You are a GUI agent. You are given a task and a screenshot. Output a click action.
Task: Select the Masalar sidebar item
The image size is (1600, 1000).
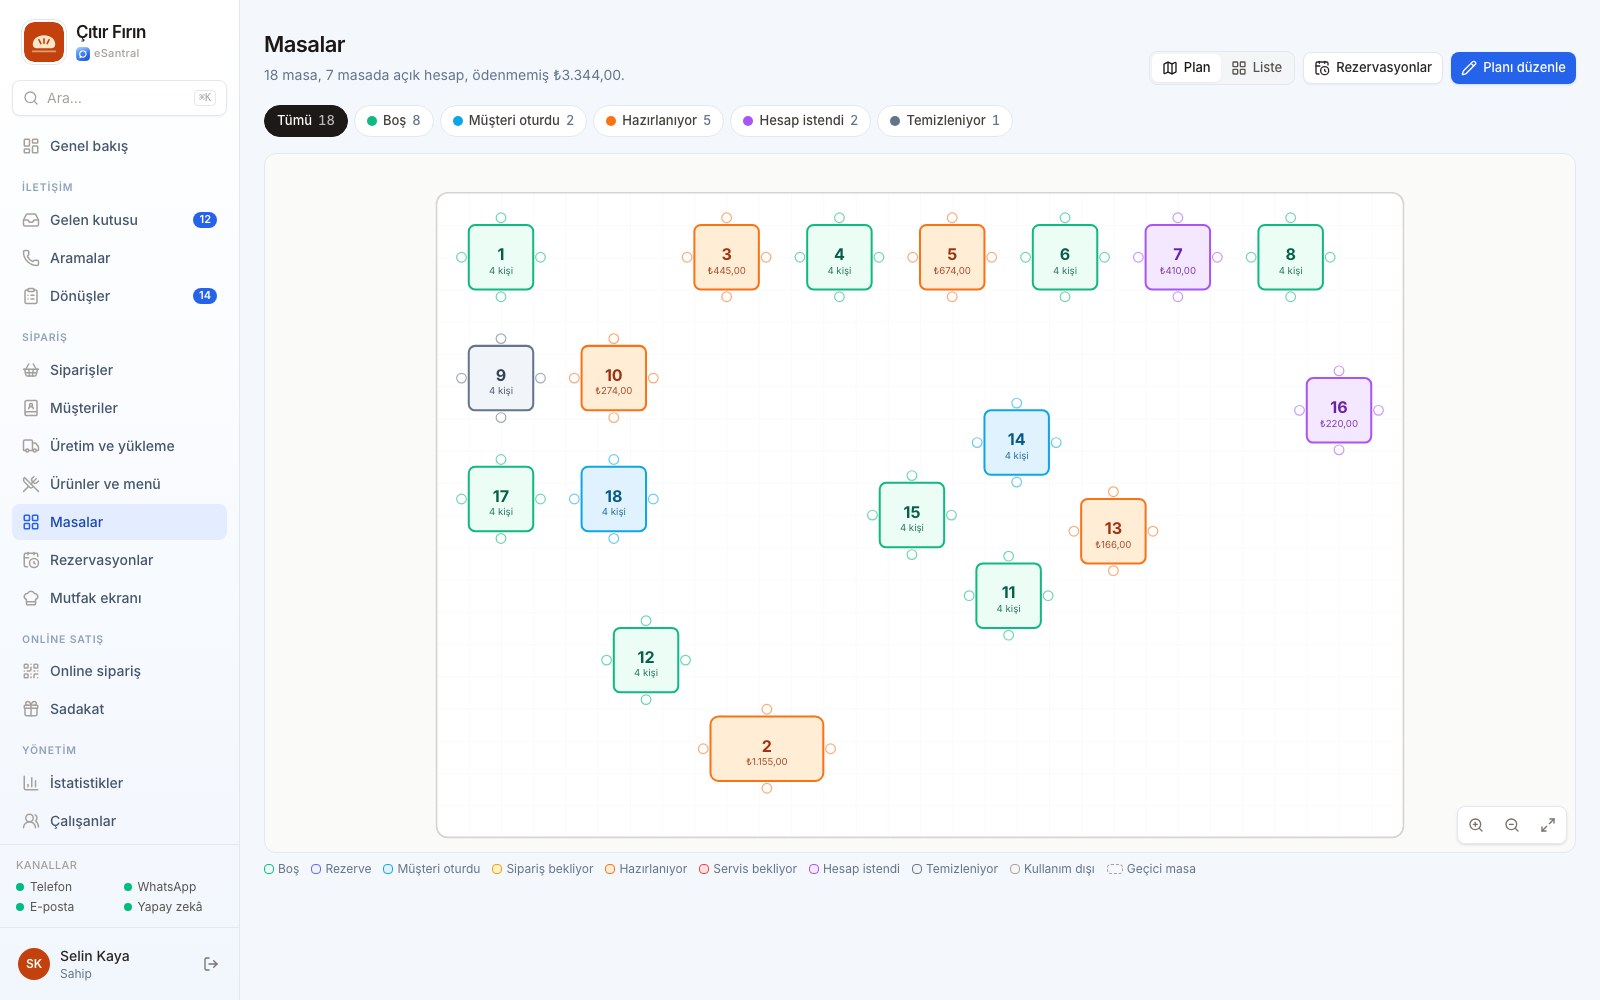120,522
